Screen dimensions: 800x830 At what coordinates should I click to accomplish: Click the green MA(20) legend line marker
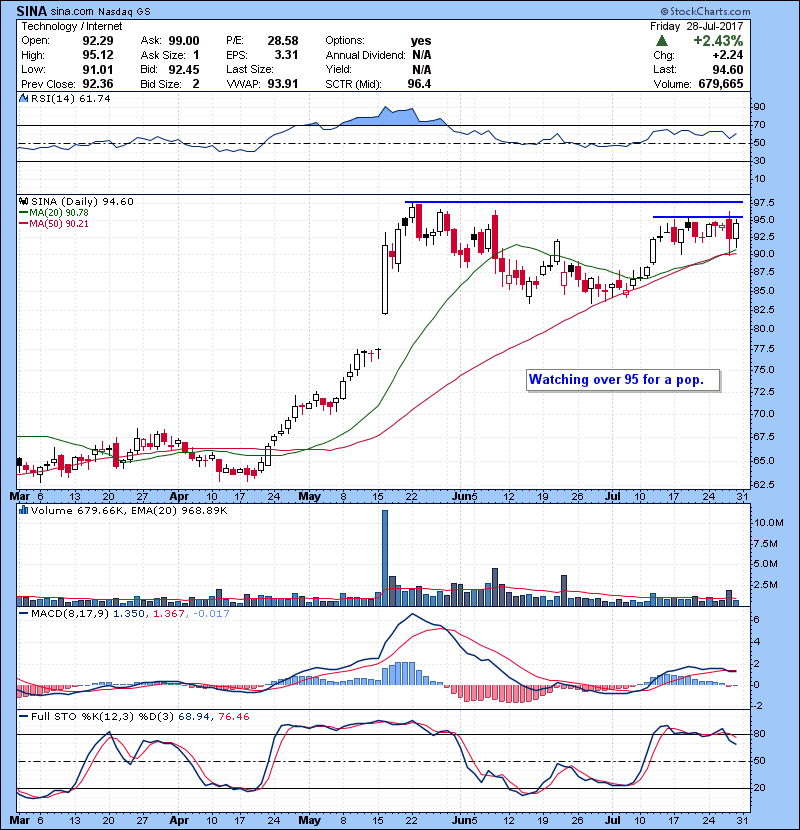[x=23, y=212]
